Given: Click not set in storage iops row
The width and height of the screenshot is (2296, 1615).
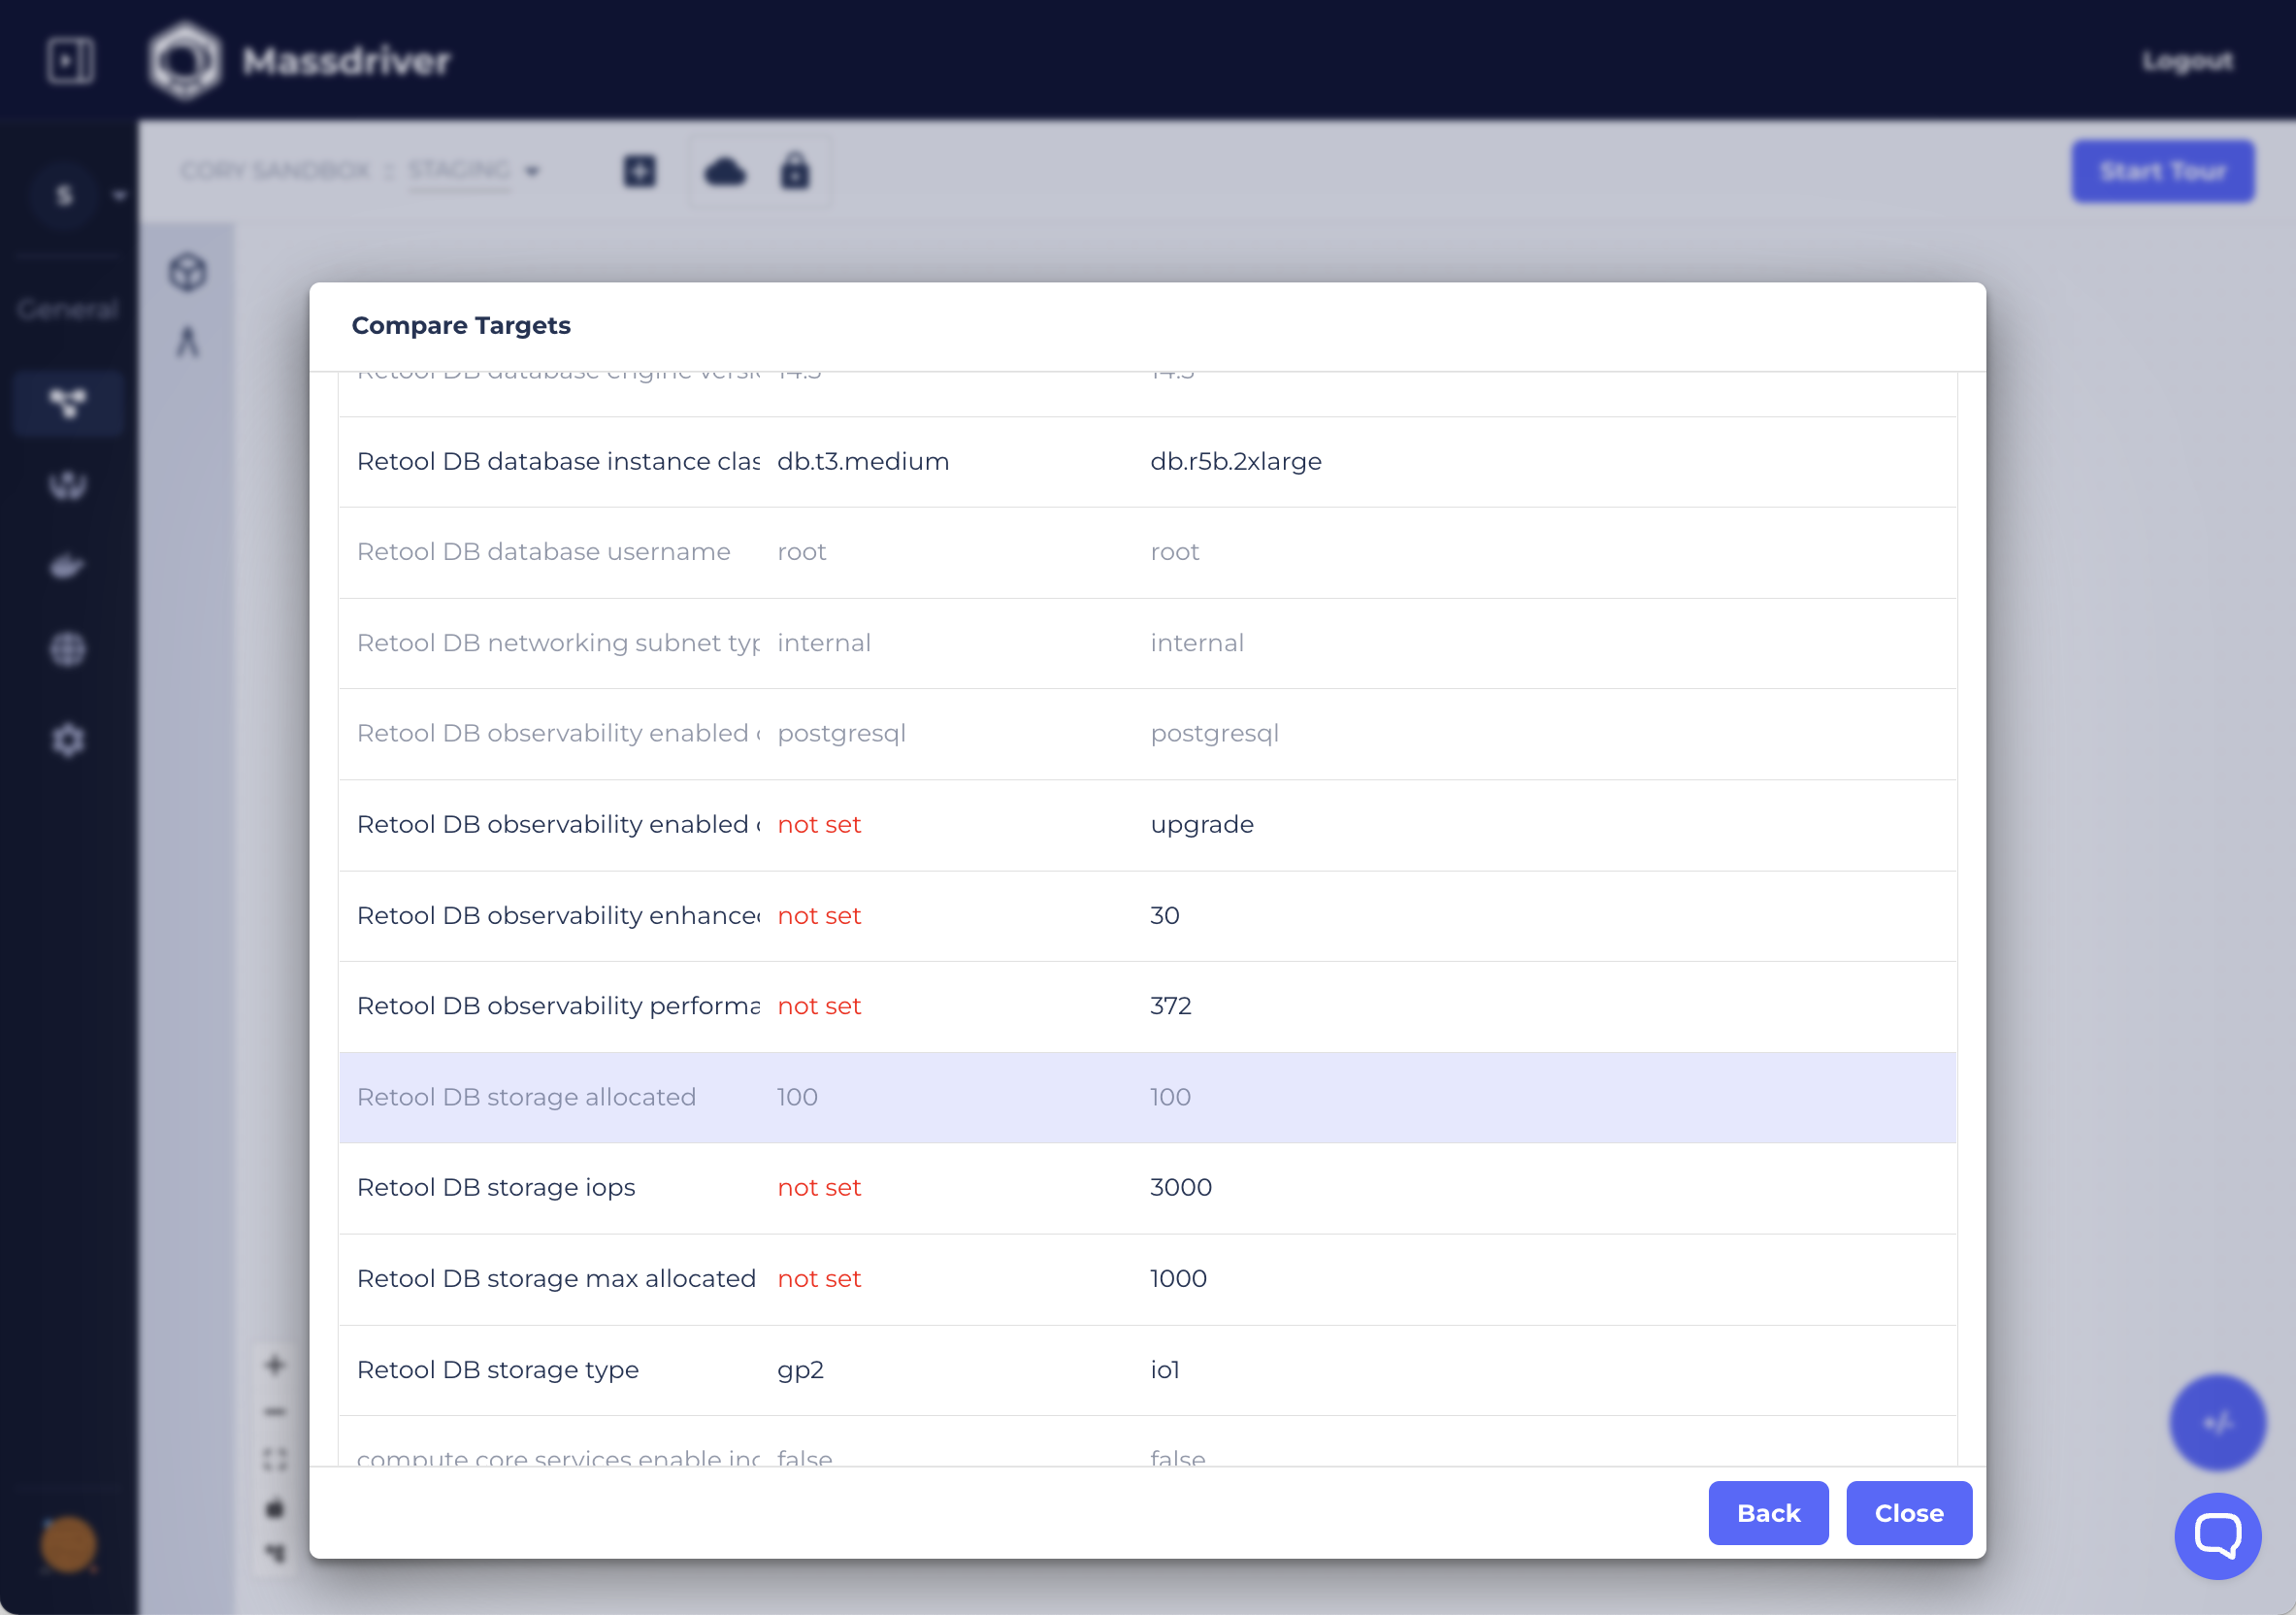Looking at the screenshot, I should [819, 1187].
